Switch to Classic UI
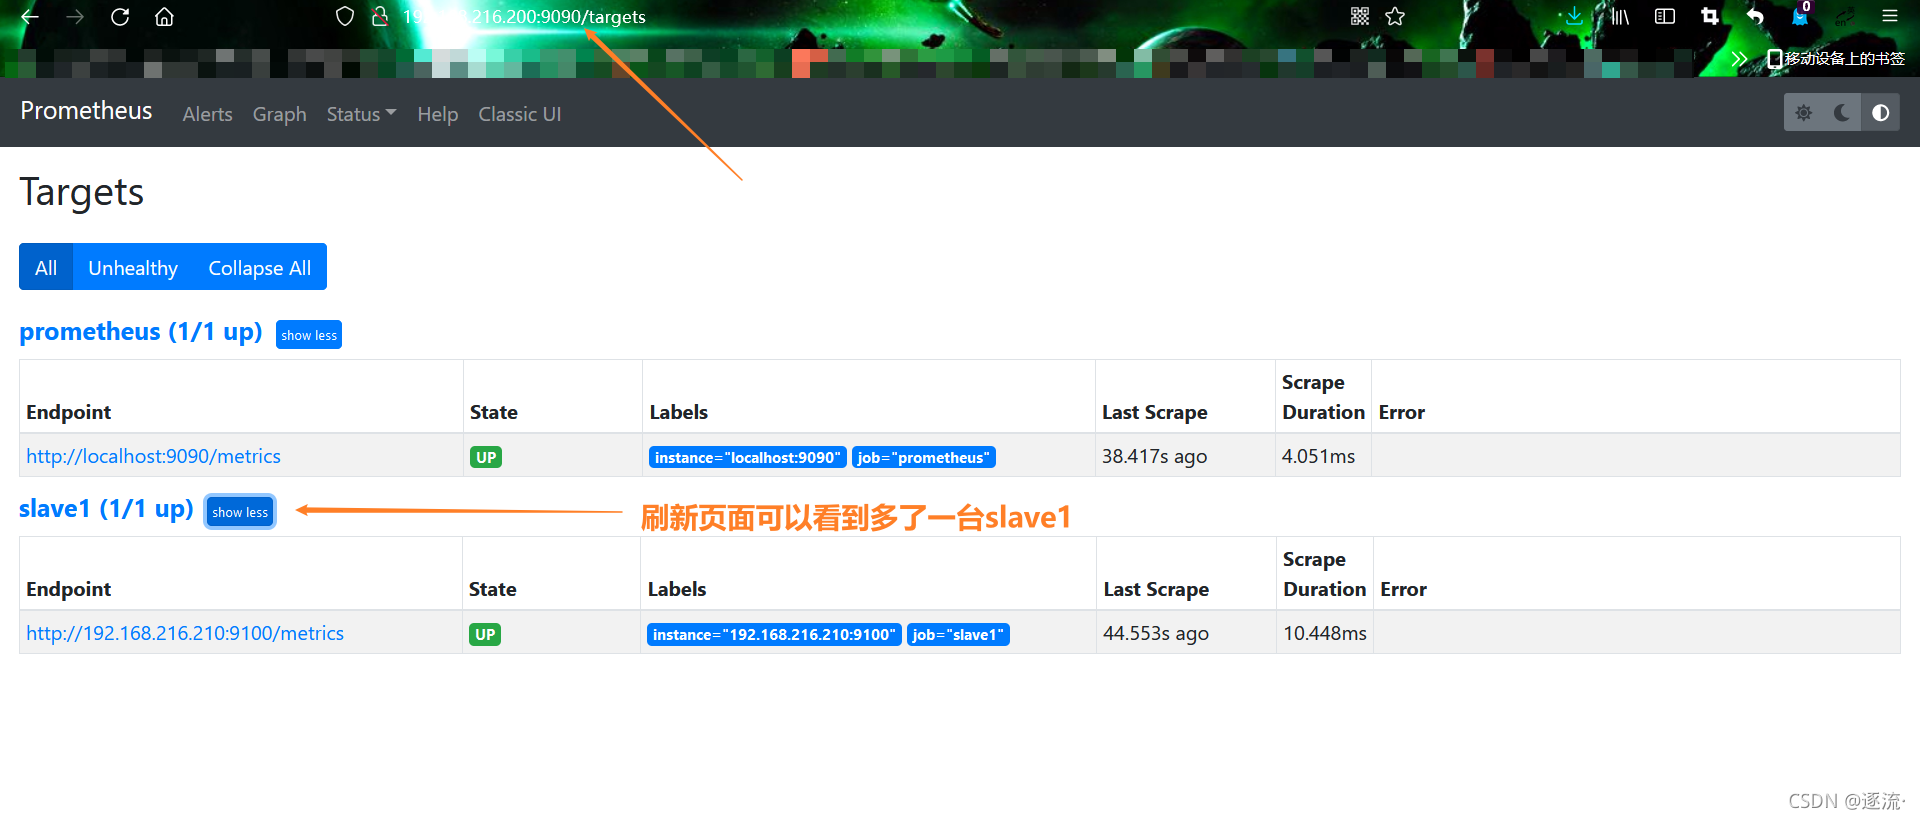This screenshot has height=819, width=1920. coord(519,114)
